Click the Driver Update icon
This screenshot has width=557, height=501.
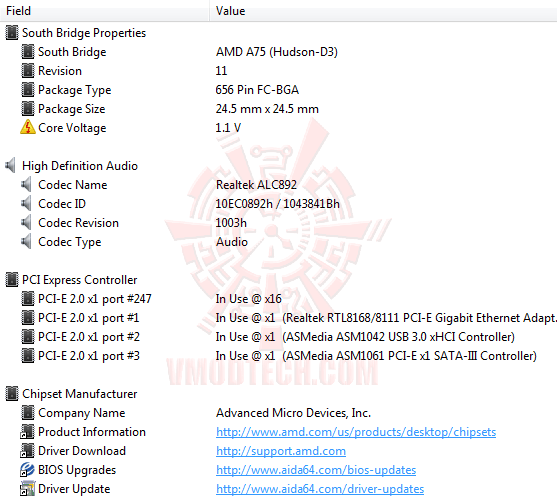tap(28, 489)
